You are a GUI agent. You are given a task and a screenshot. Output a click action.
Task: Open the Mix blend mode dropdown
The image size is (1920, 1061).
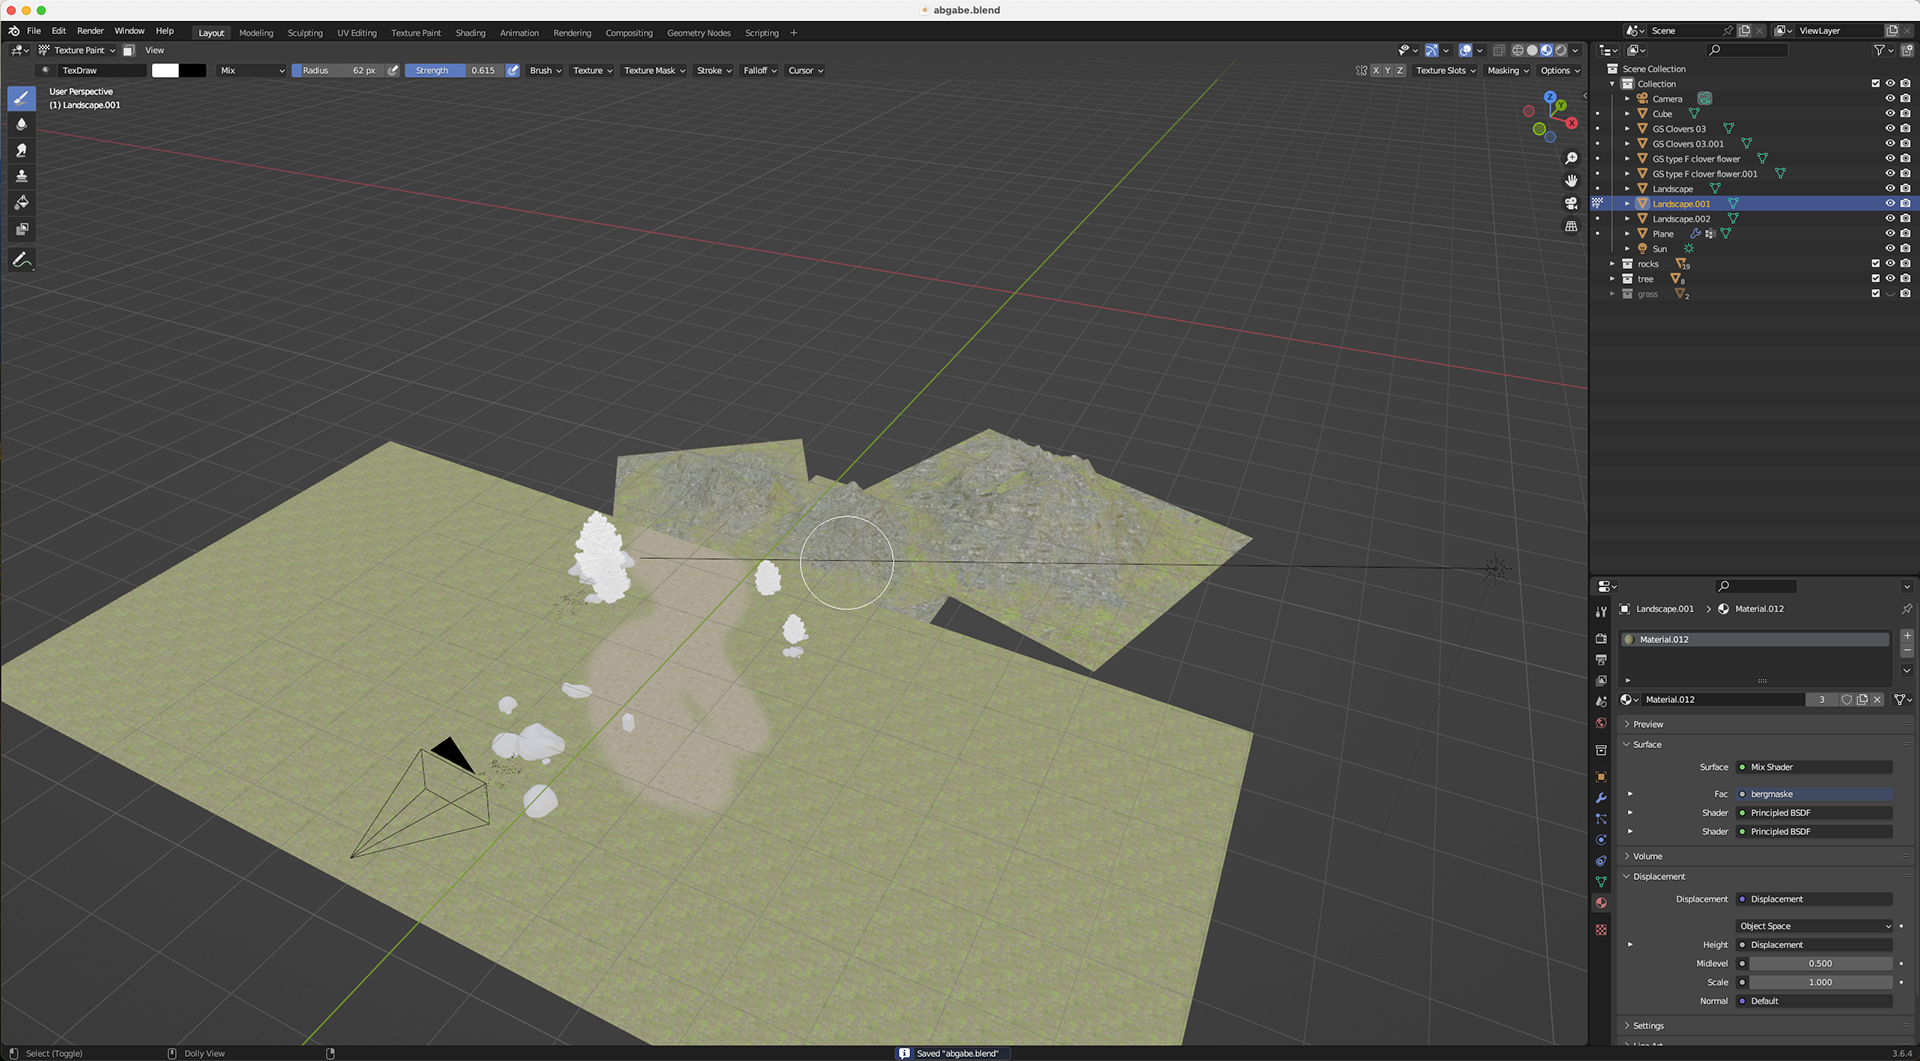point(252,71)
